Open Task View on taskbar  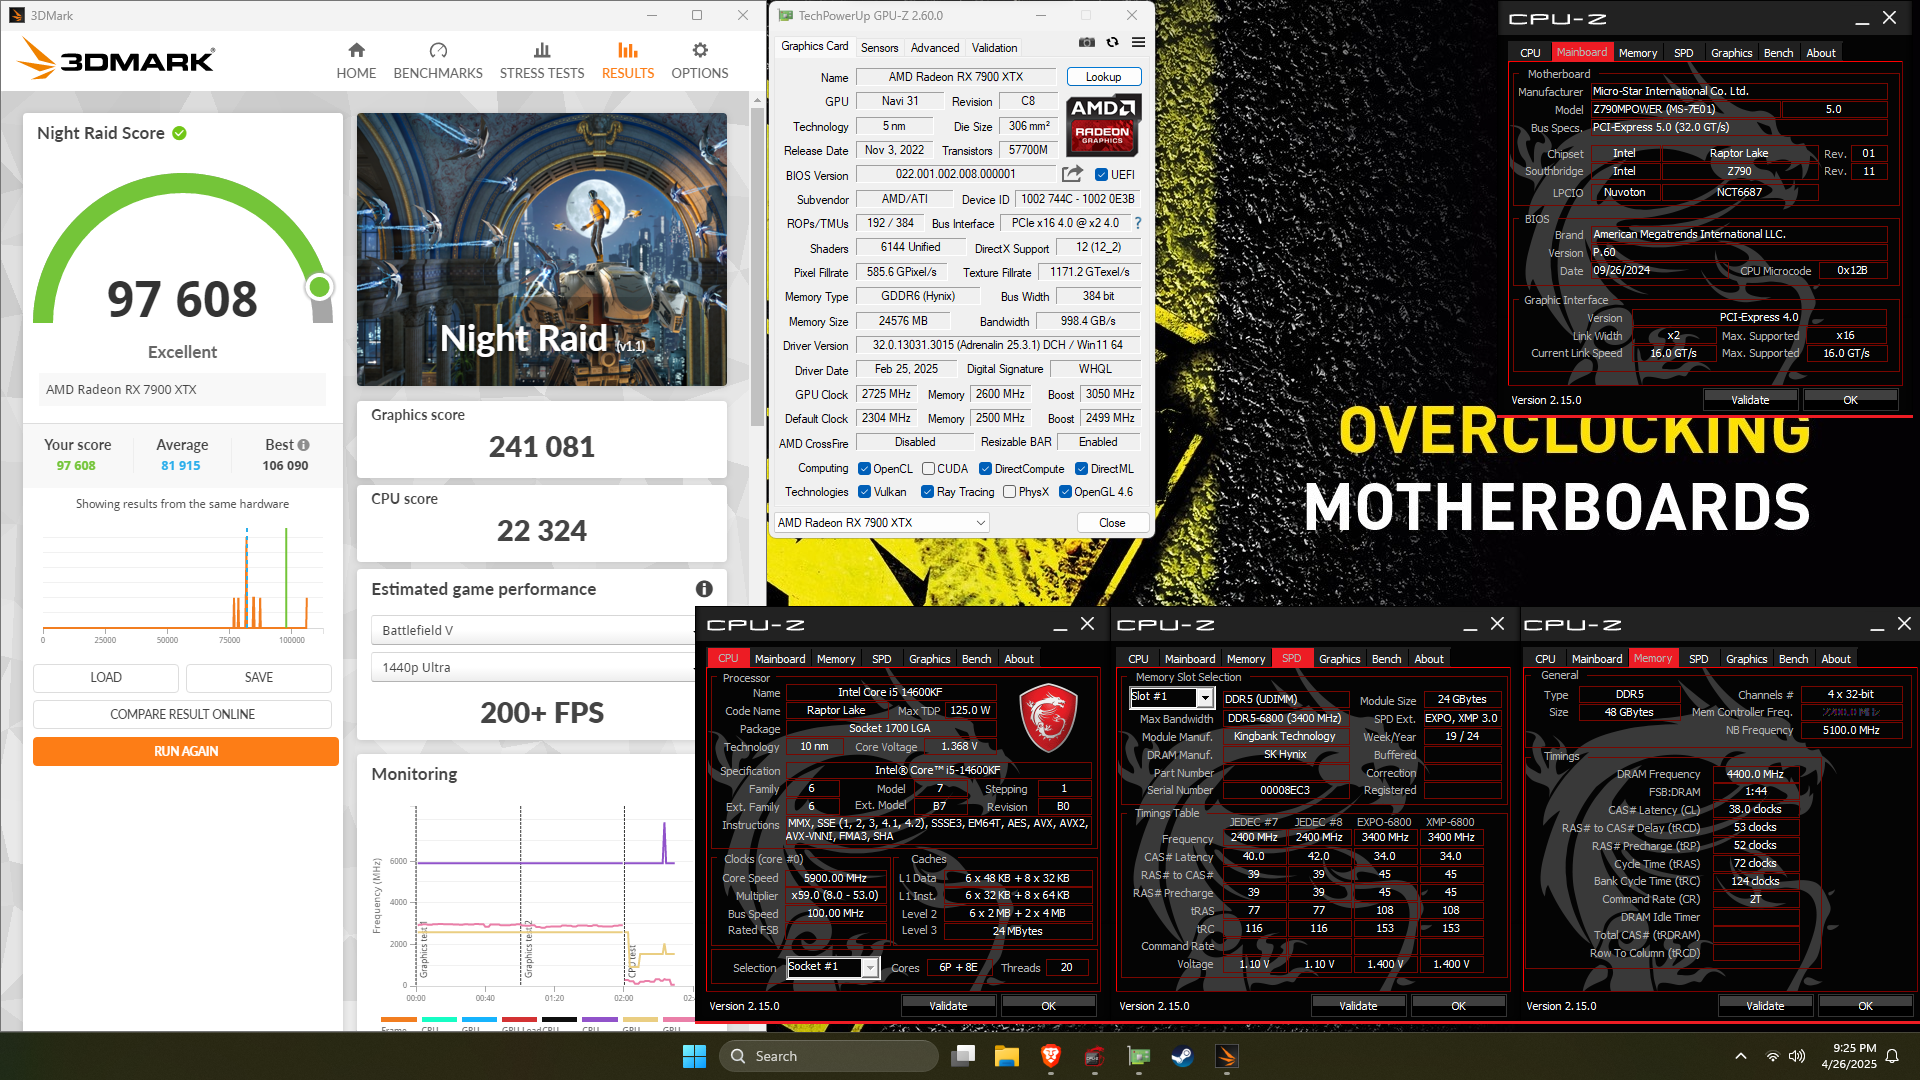pos(964,1056)
